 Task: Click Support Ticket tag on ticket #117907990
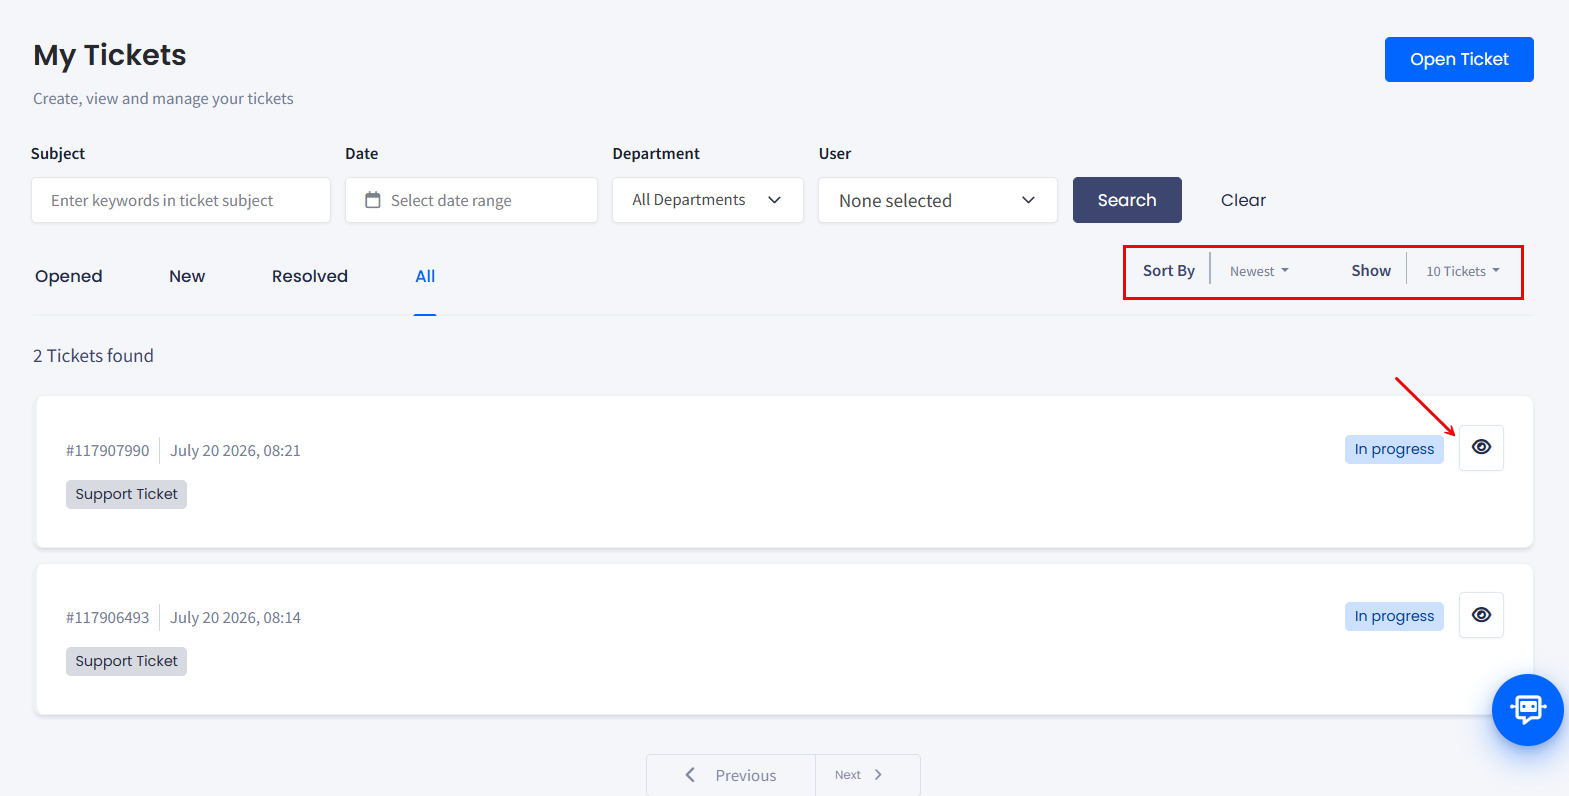pyautogui.click(x=126, y=494)
